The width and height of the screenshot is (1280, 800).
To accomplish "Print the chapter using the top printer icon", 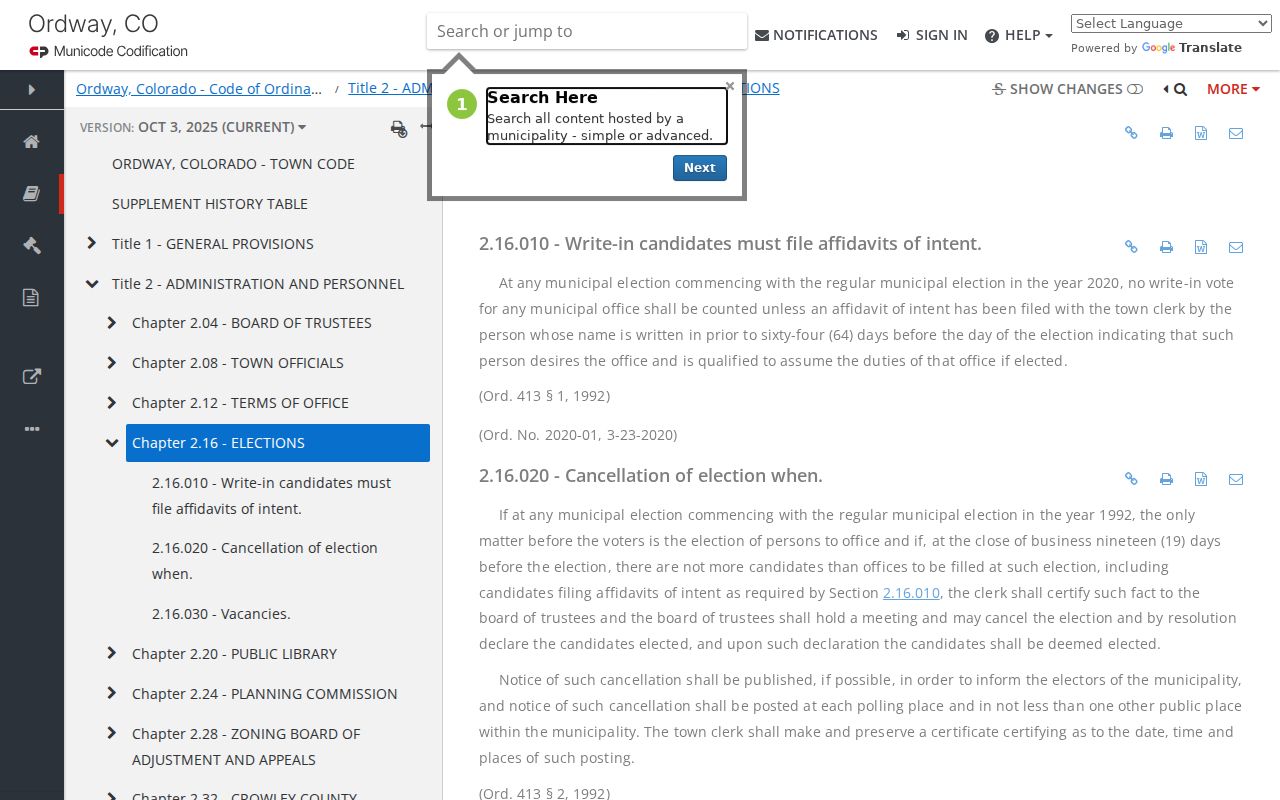I will (1166, 133).
